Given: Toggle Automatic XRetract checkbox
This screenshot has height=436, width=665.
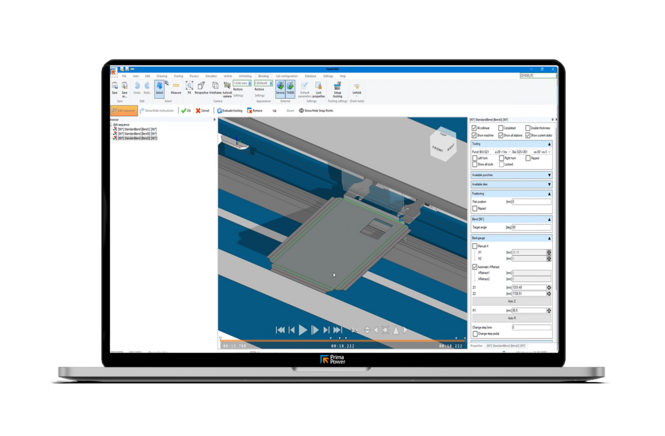Looking at the screenshot, I should click(x=475, y=267).
